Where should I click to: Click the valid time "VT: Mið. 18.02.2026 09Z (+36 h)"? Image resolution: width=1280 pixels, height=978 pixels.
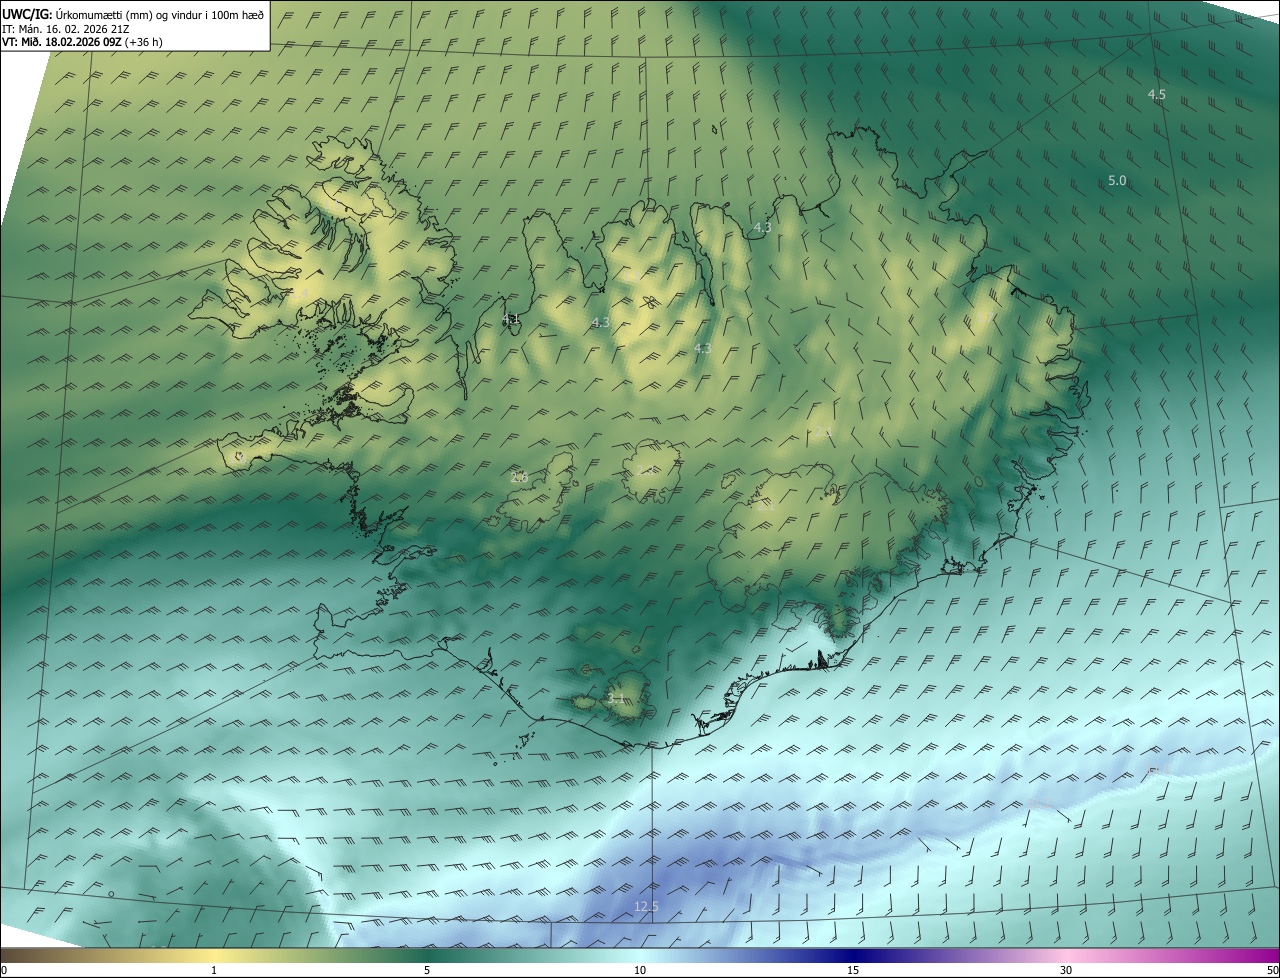point(82,42)
